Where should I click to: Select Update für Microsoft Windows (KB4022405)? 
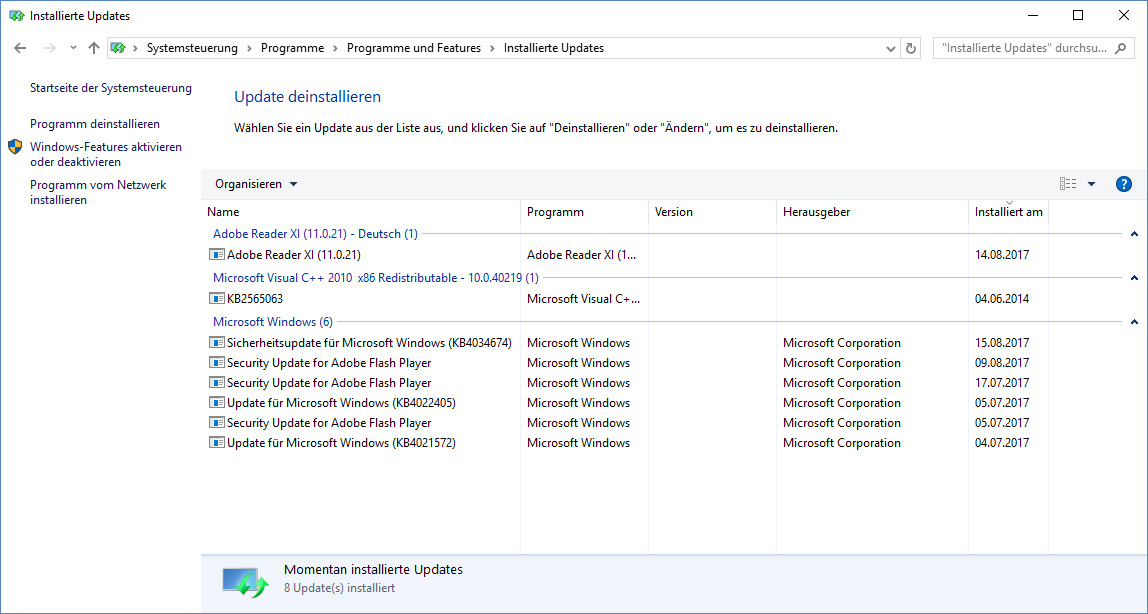(x=341, y=403)
